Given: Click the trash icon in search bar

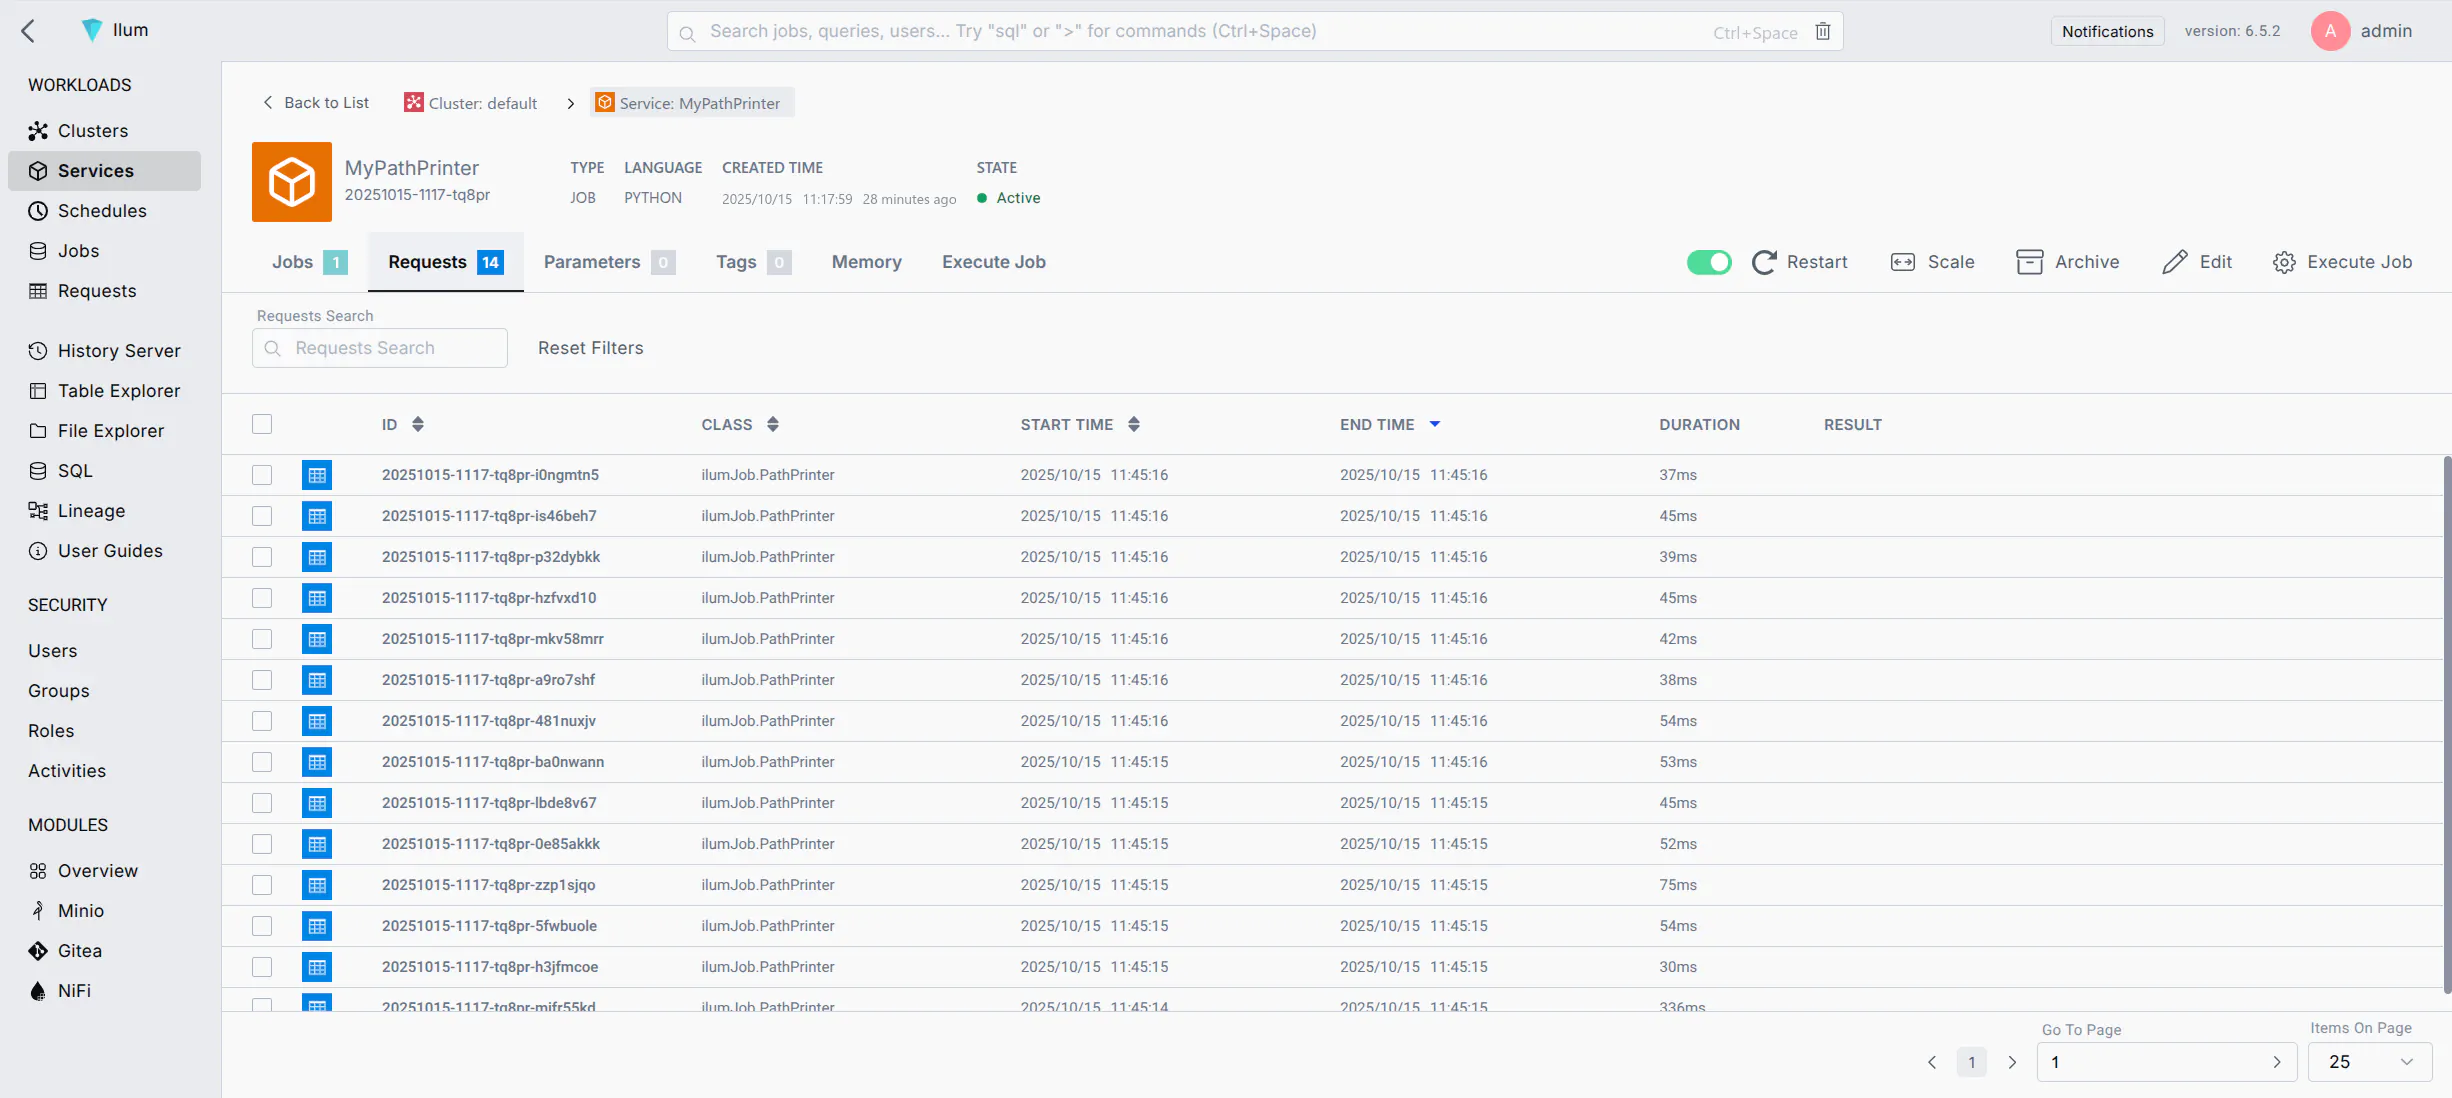Looking at the screenshot, I should [1823, 32].
